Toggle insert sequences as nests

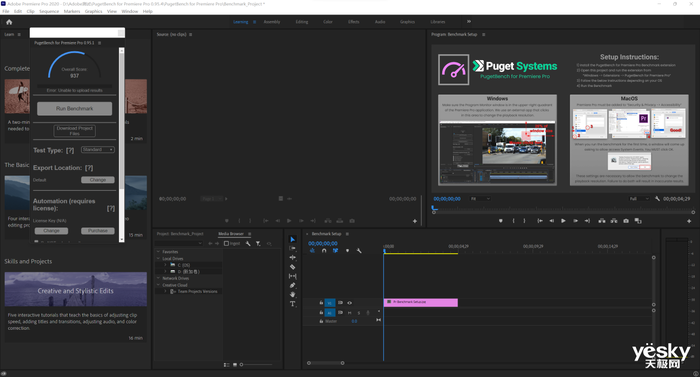[312, 251]
